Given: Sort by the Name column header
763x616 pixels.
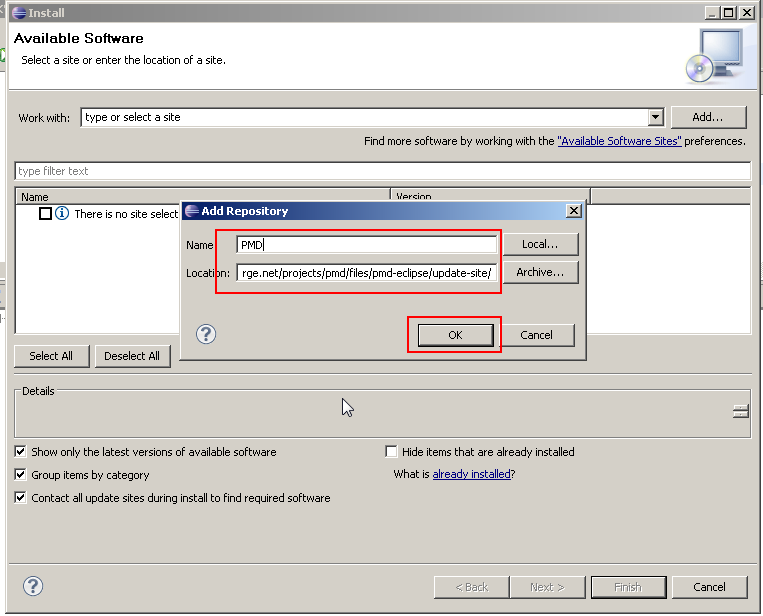Looking at the screenshot, I should click(x=203, y=197).
